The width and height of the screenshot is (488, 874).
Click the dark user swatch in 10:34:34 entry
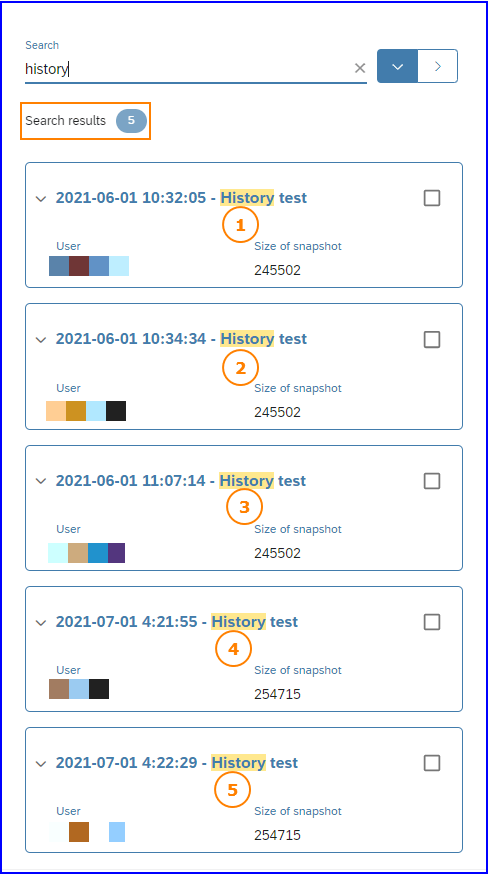[x=116, y=411]
